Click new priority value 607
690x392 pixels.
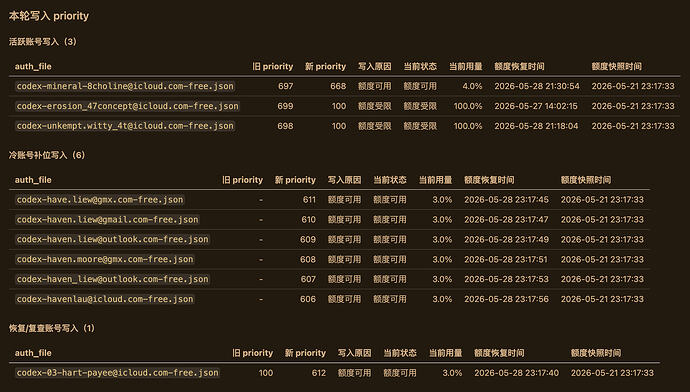point(308,279)
